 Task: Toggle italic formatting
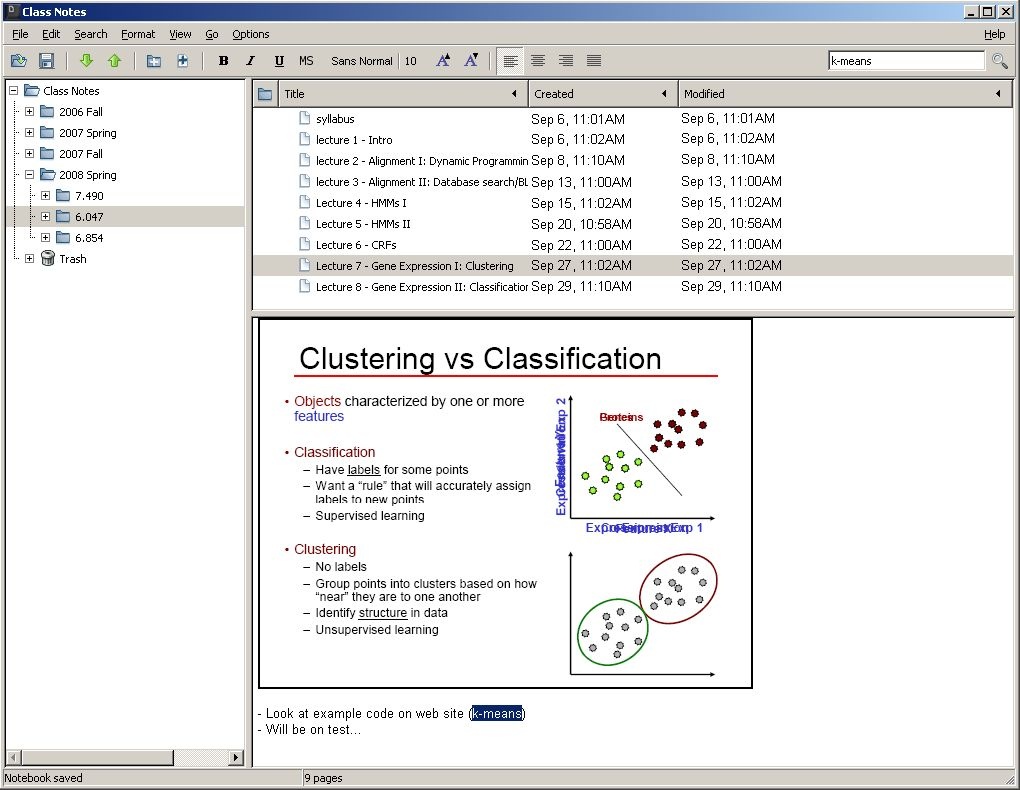(x=251, y=61)
